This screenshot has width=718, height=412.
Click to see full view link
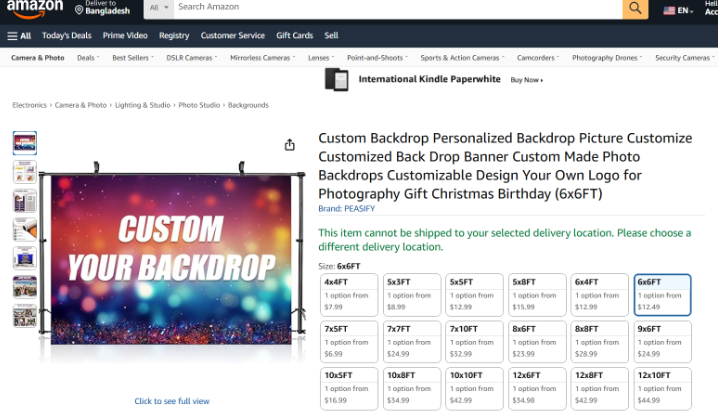(x=172, y=401)
